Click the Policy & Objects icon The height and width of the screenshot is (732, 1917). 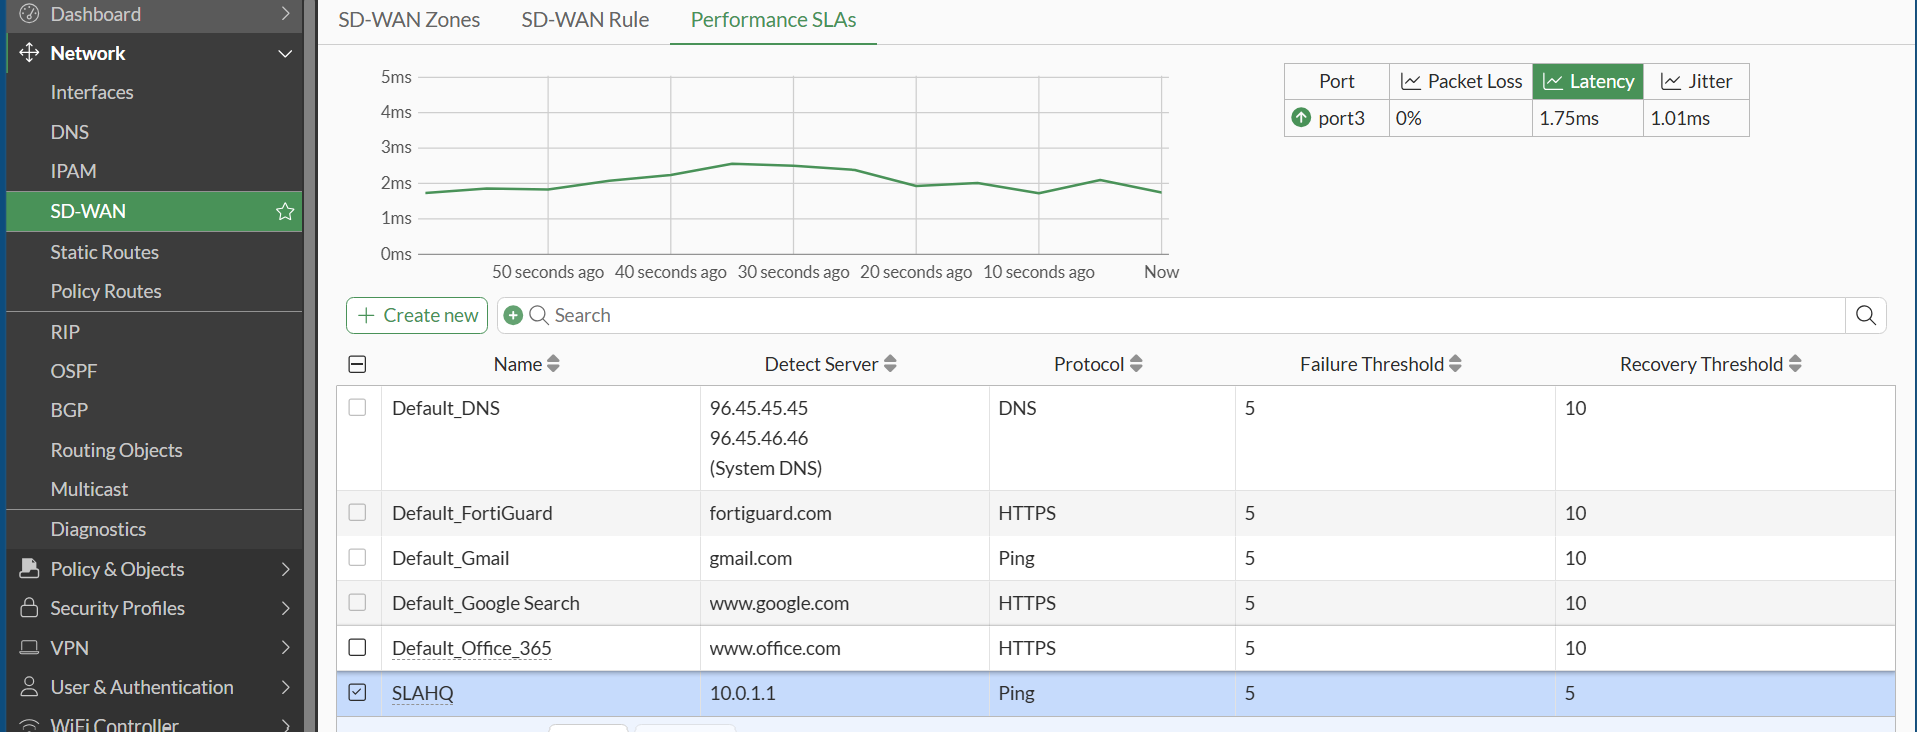click(29, 568)
